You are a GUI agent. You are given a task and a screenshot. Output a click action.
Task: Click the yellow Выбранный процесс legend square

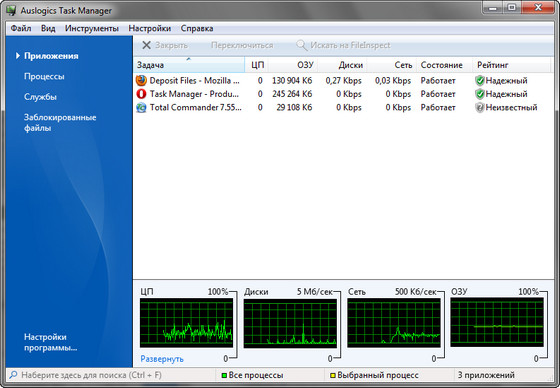pyautogui.click(x=333, y=375)
